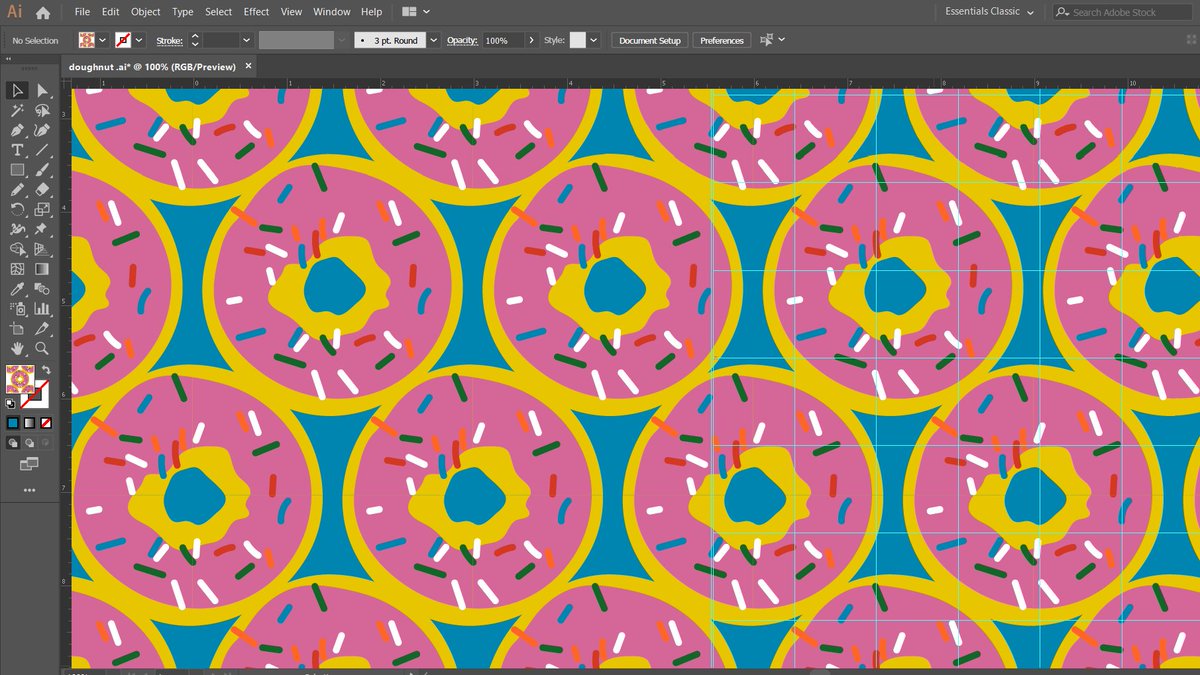Open the Effect menu

(256, 12)
